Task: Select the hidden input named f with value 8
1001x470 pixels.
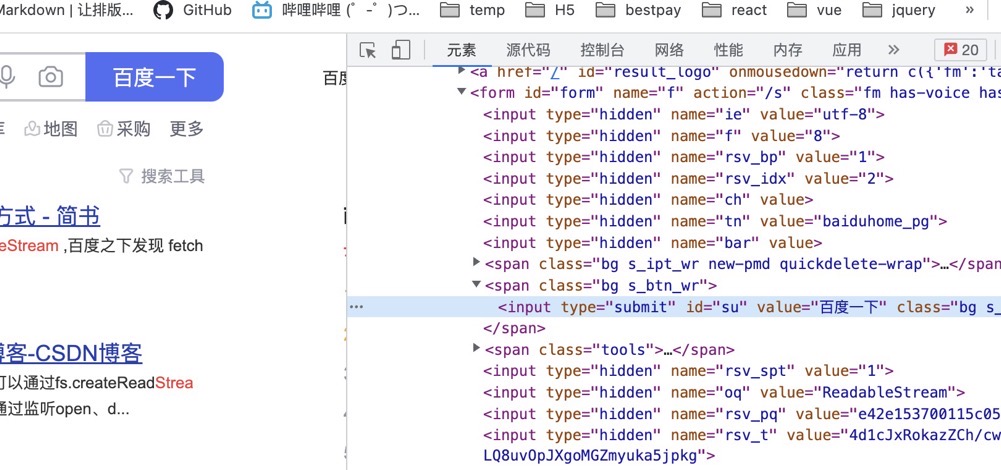Action: point(661,136)
